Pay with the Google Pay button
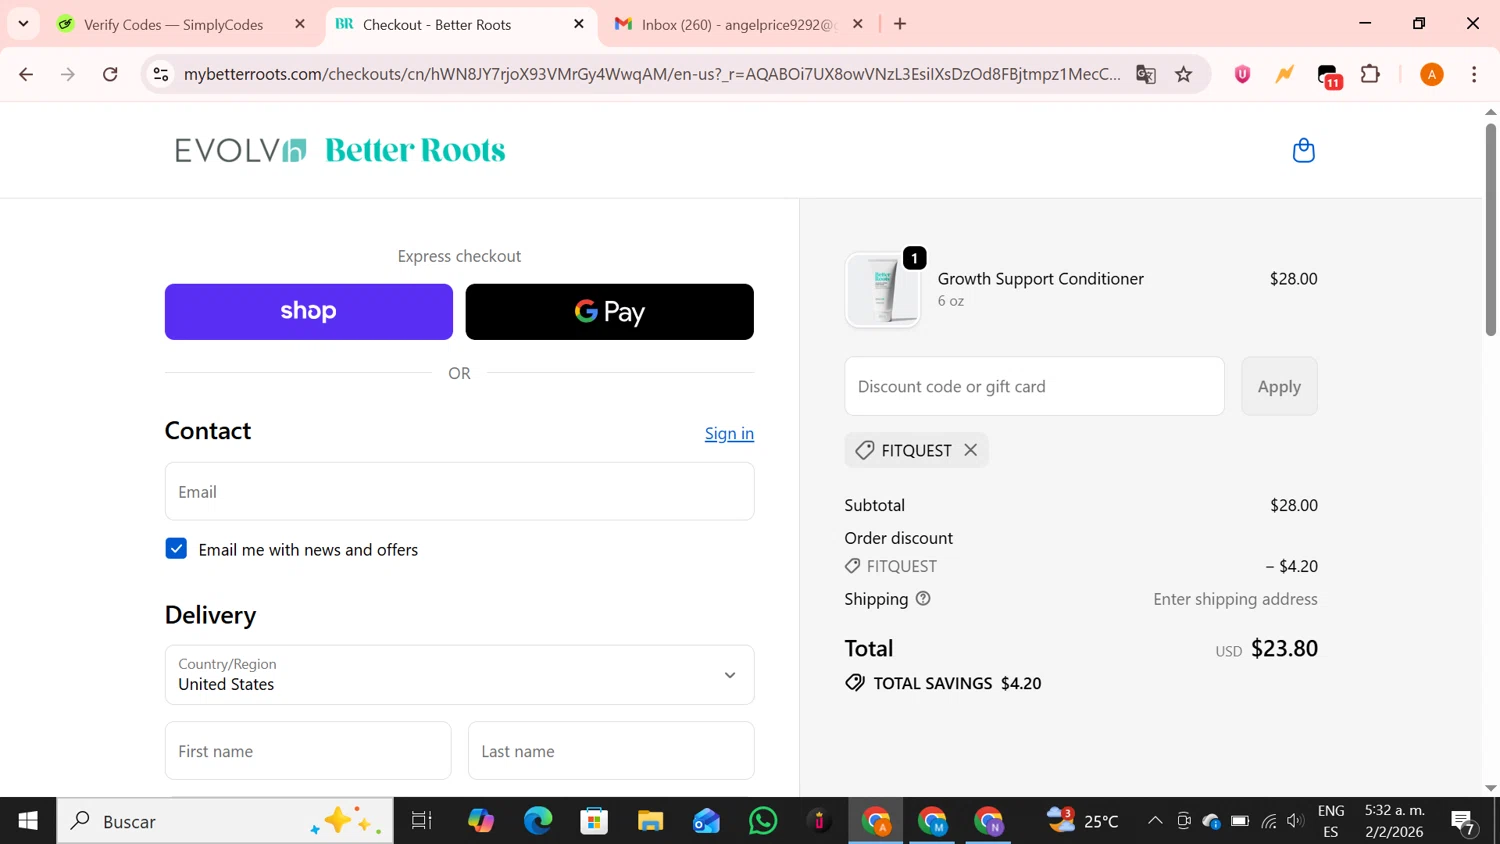 610,312
